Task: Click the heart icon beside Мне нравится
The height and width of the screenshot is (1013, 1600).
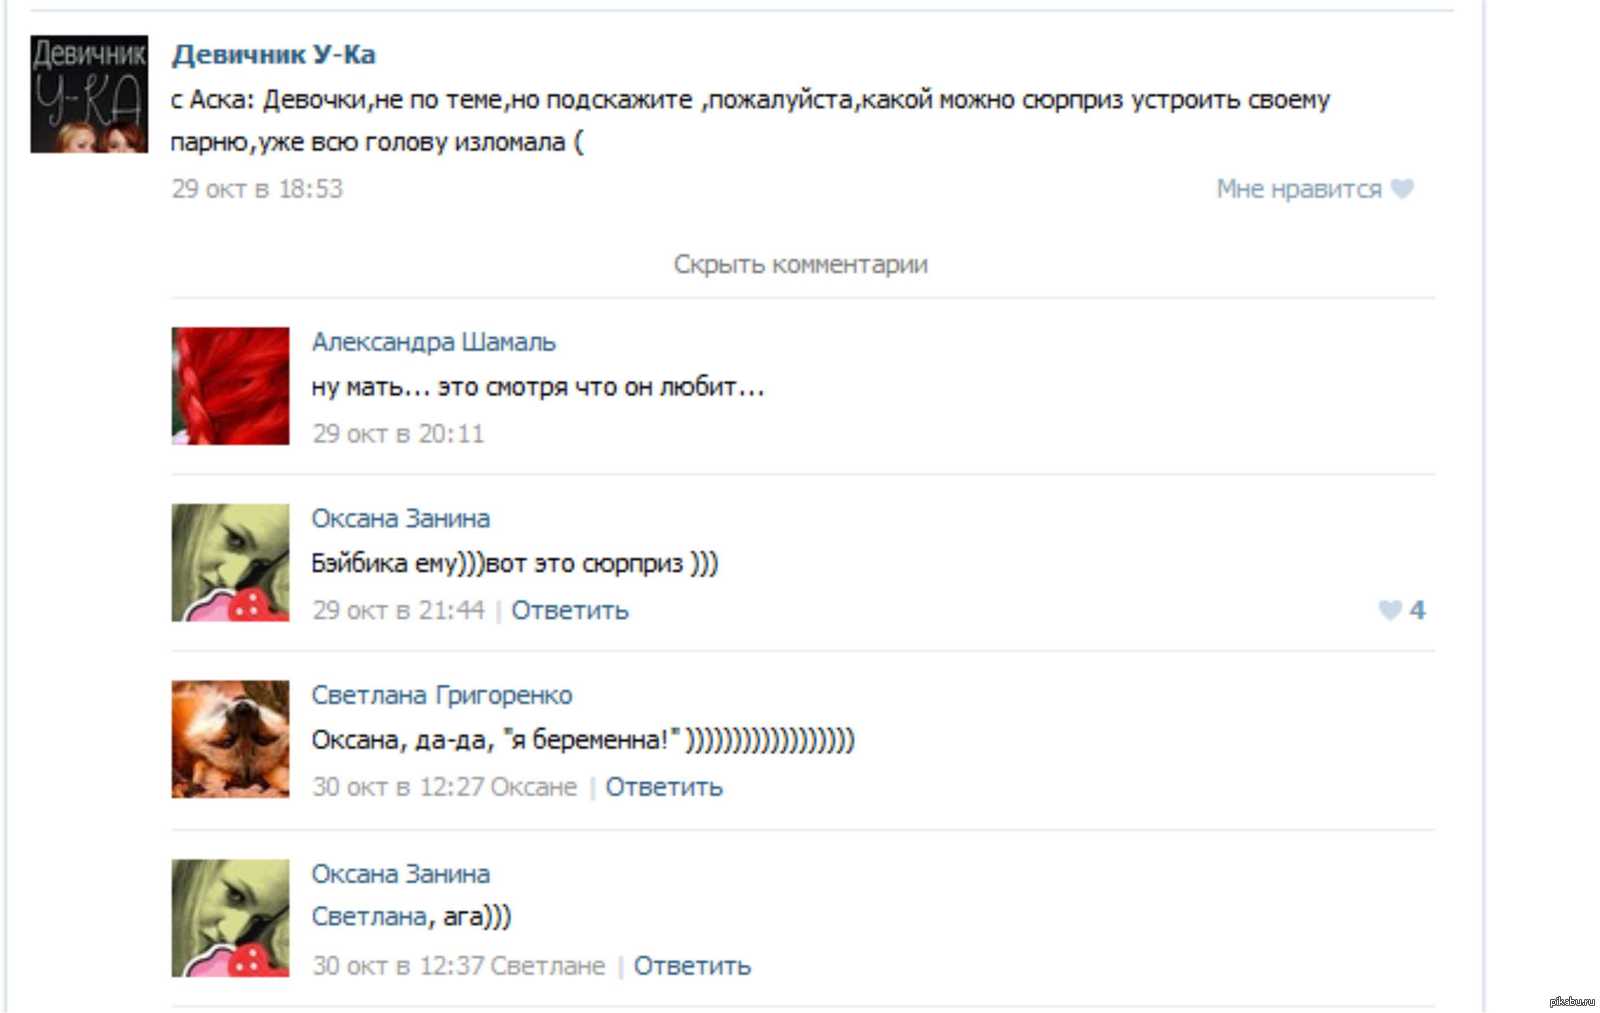Action: tap(1402, 189)
